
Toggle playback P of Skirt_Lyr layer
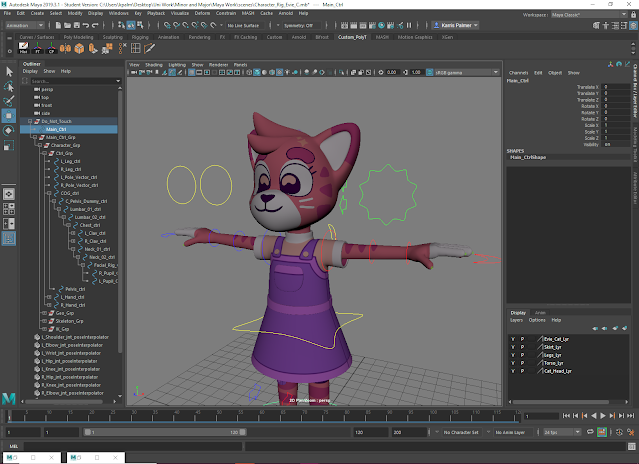[522, 347]
